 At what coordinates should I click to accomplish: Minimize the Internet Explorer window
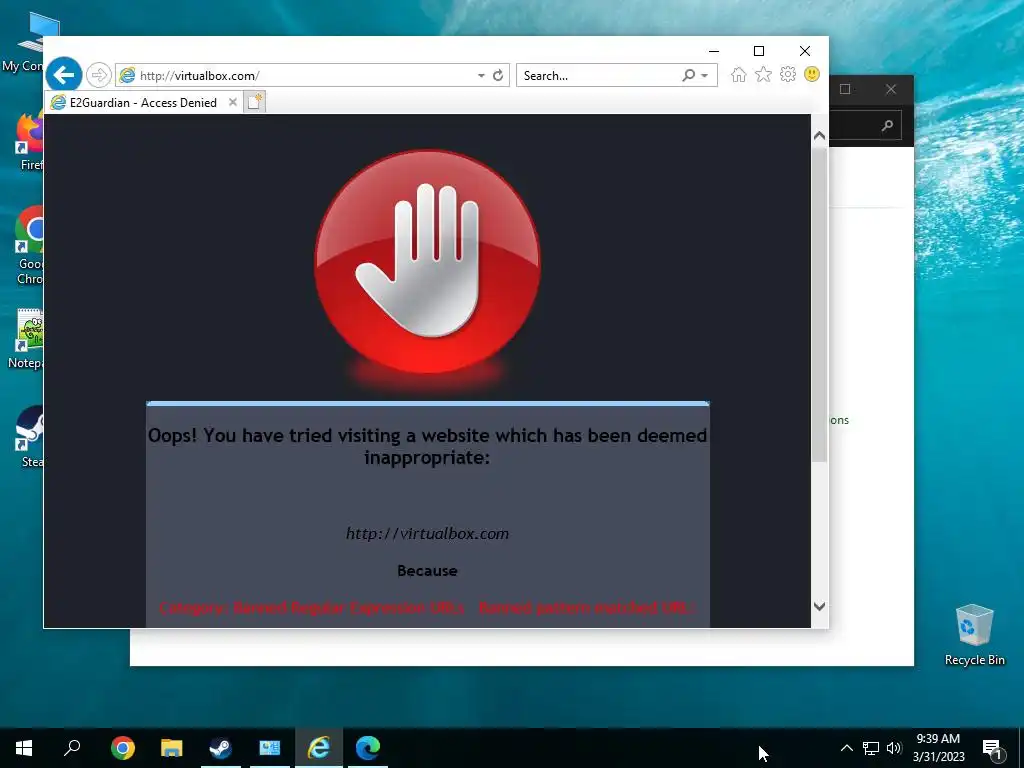(x=714, y=51)
